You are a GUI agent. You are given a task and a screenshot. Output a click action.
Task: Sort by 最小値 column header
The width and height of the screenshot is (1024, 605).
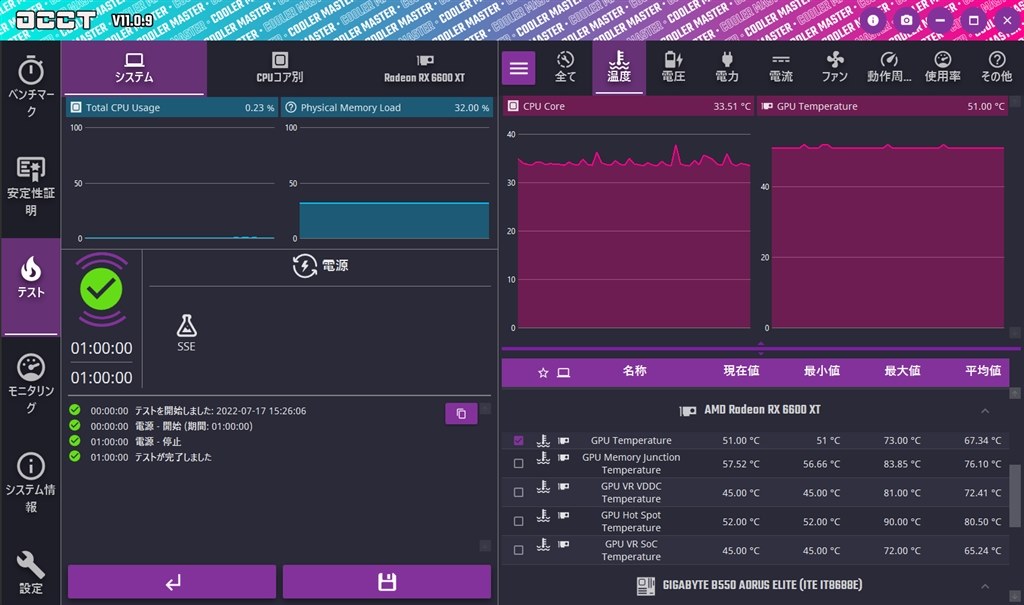point(822,371)
